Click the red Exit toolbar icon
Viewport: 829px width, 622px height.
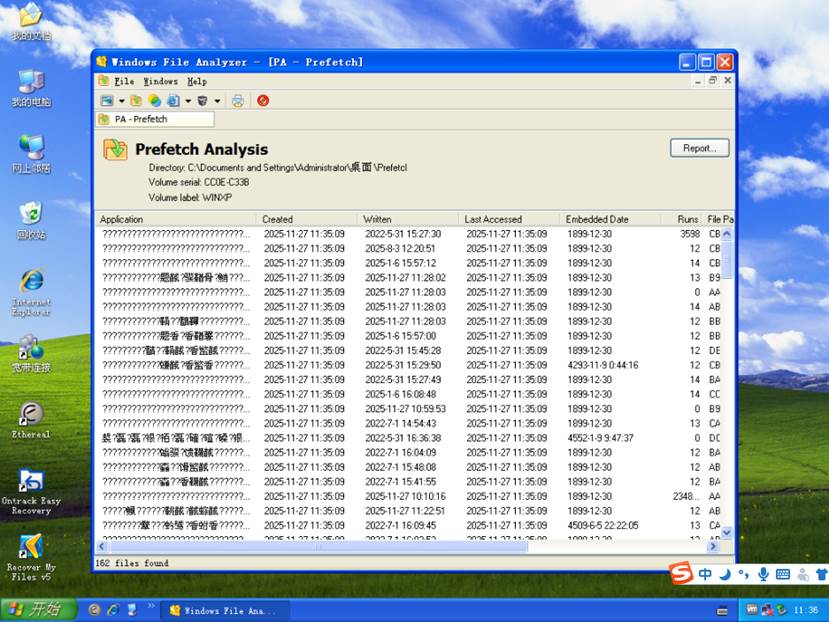point(263,100)
